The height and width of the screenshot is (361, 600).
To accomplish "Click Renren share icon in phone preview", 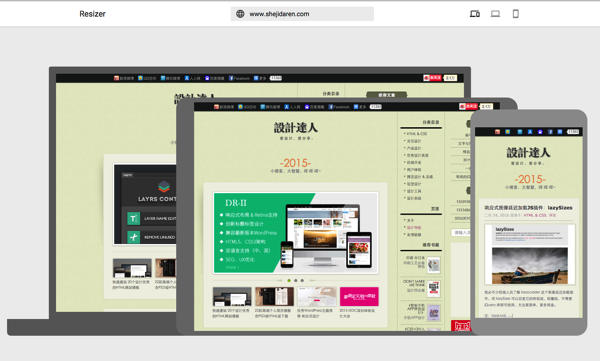I will pyautogui.click(x=530, y=132).
